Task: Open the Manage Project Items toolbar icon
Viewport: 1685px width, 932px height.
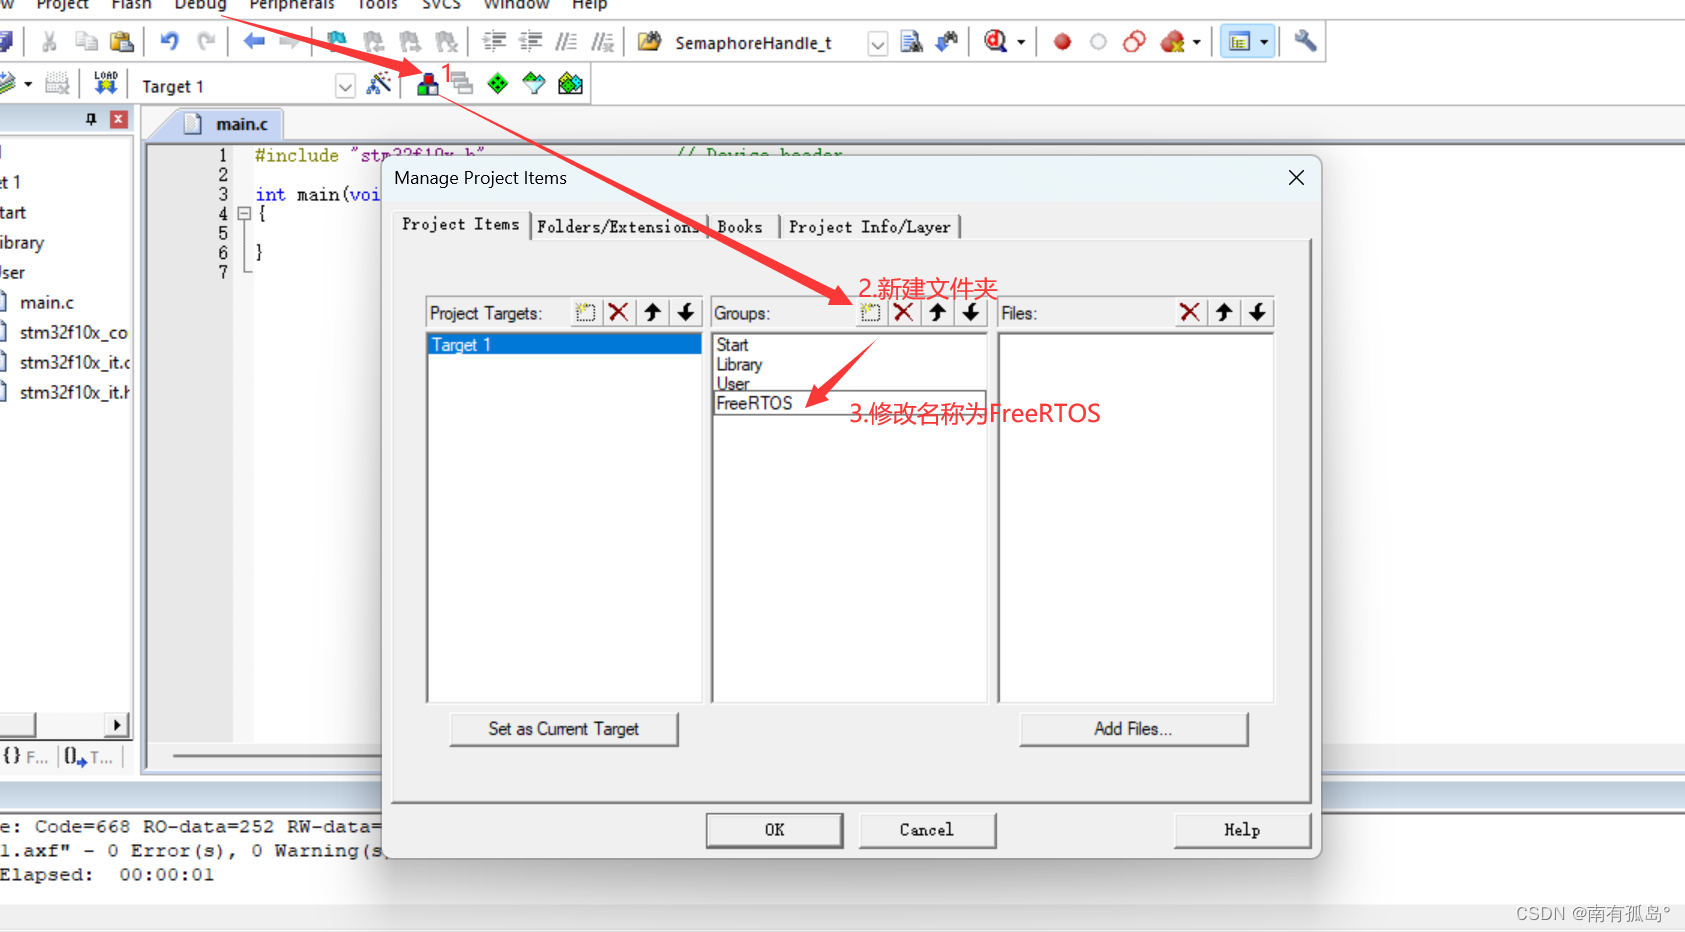Action: [427, 84]
